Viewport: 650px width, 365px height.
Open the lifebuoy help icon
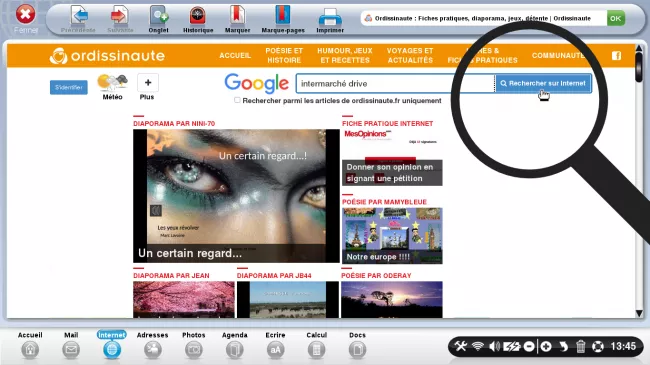(598, 346)
